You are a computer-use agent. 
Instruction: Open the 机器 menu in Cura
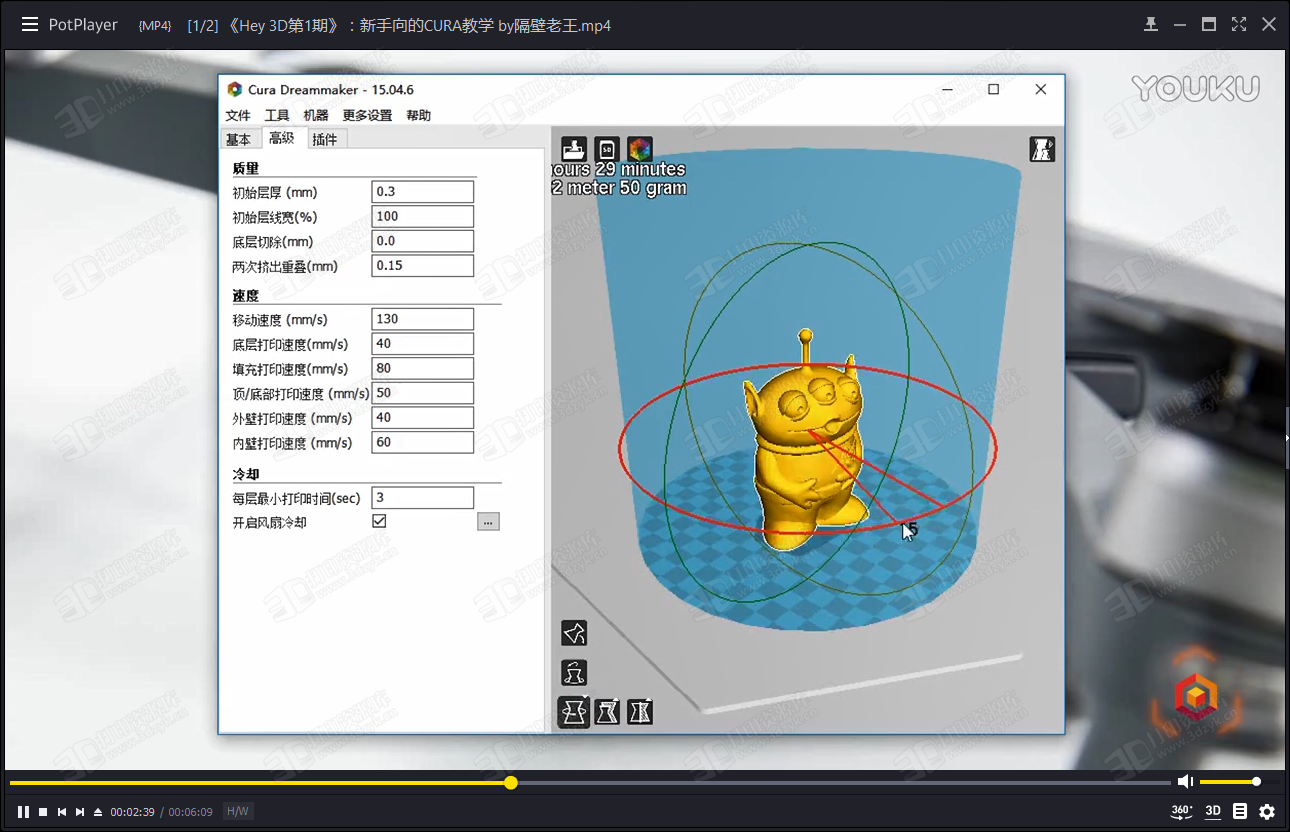pyautogui.click(x=316, y=116)
